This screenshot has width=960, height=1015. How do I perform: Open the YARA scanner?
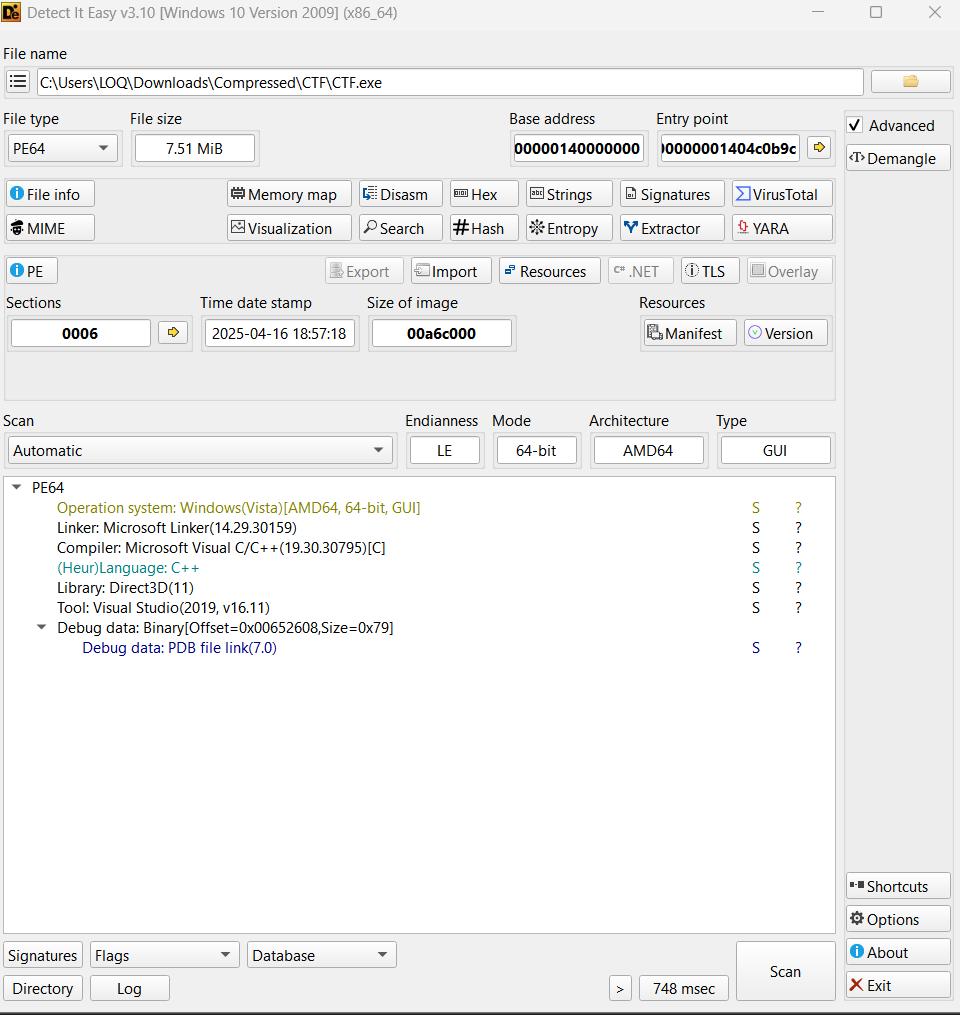click(x=782, y=228)
